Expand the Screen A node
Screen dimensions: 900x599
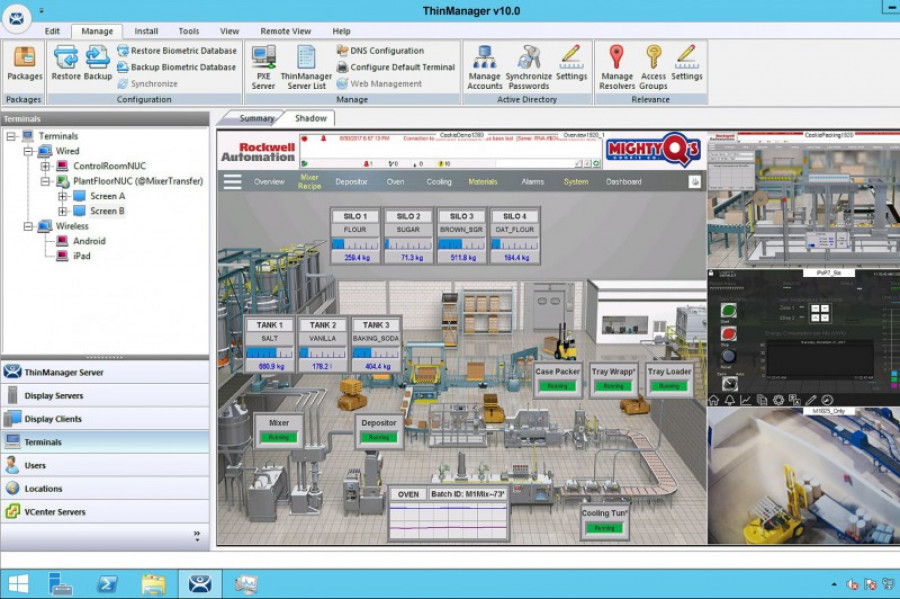point(63,196)
